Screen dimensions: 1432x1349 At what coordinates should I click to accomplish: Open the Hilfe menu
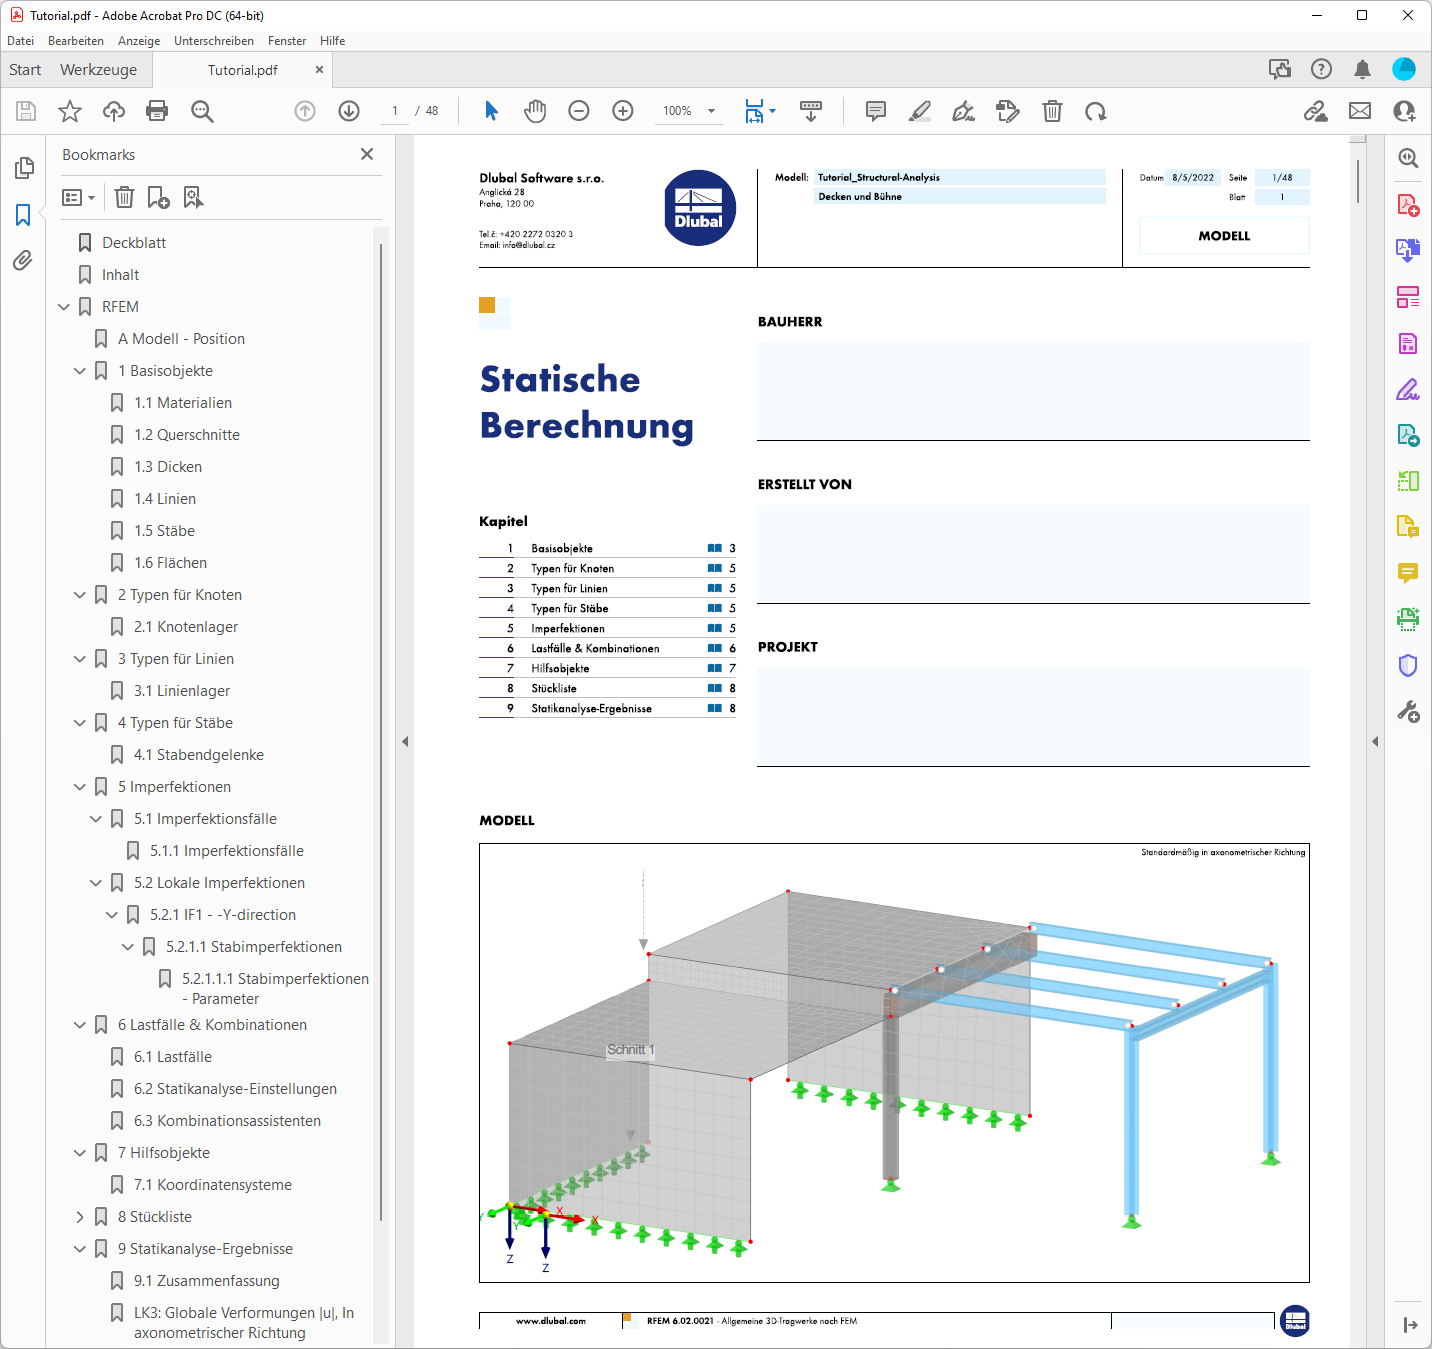coord(333,41)
